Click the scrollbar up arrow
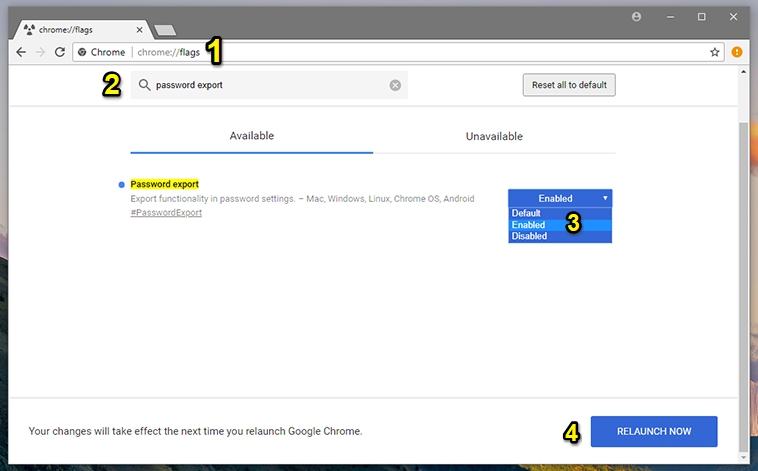The height and width of the screenshot is (471, 758). point(743,72)
